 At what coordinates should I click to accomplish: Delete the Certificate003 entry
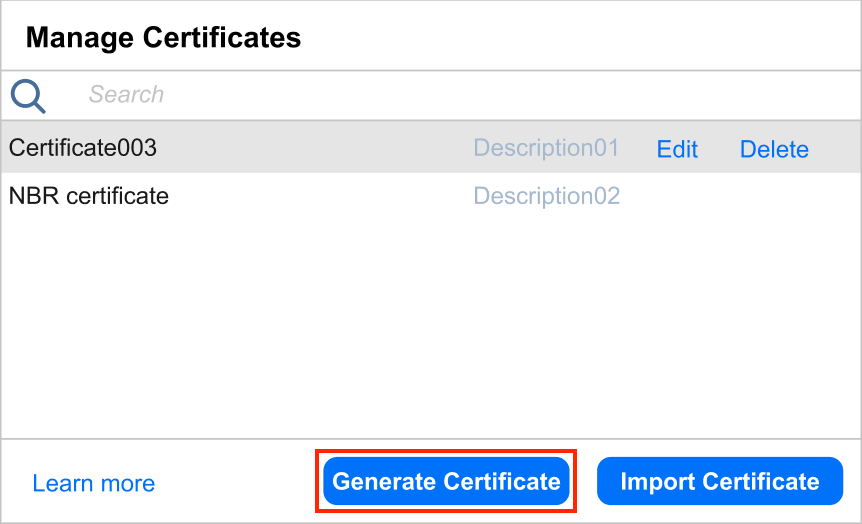[x=774, y=149]
